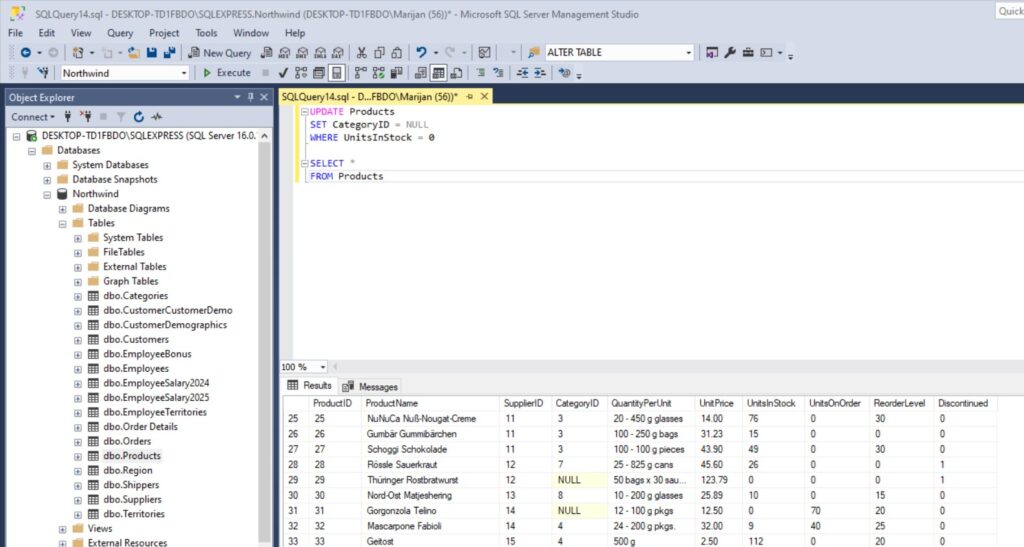This screenshot has height=547, width=1024.
Task: Click the Cut scissors icon
Action: (361, 53)
